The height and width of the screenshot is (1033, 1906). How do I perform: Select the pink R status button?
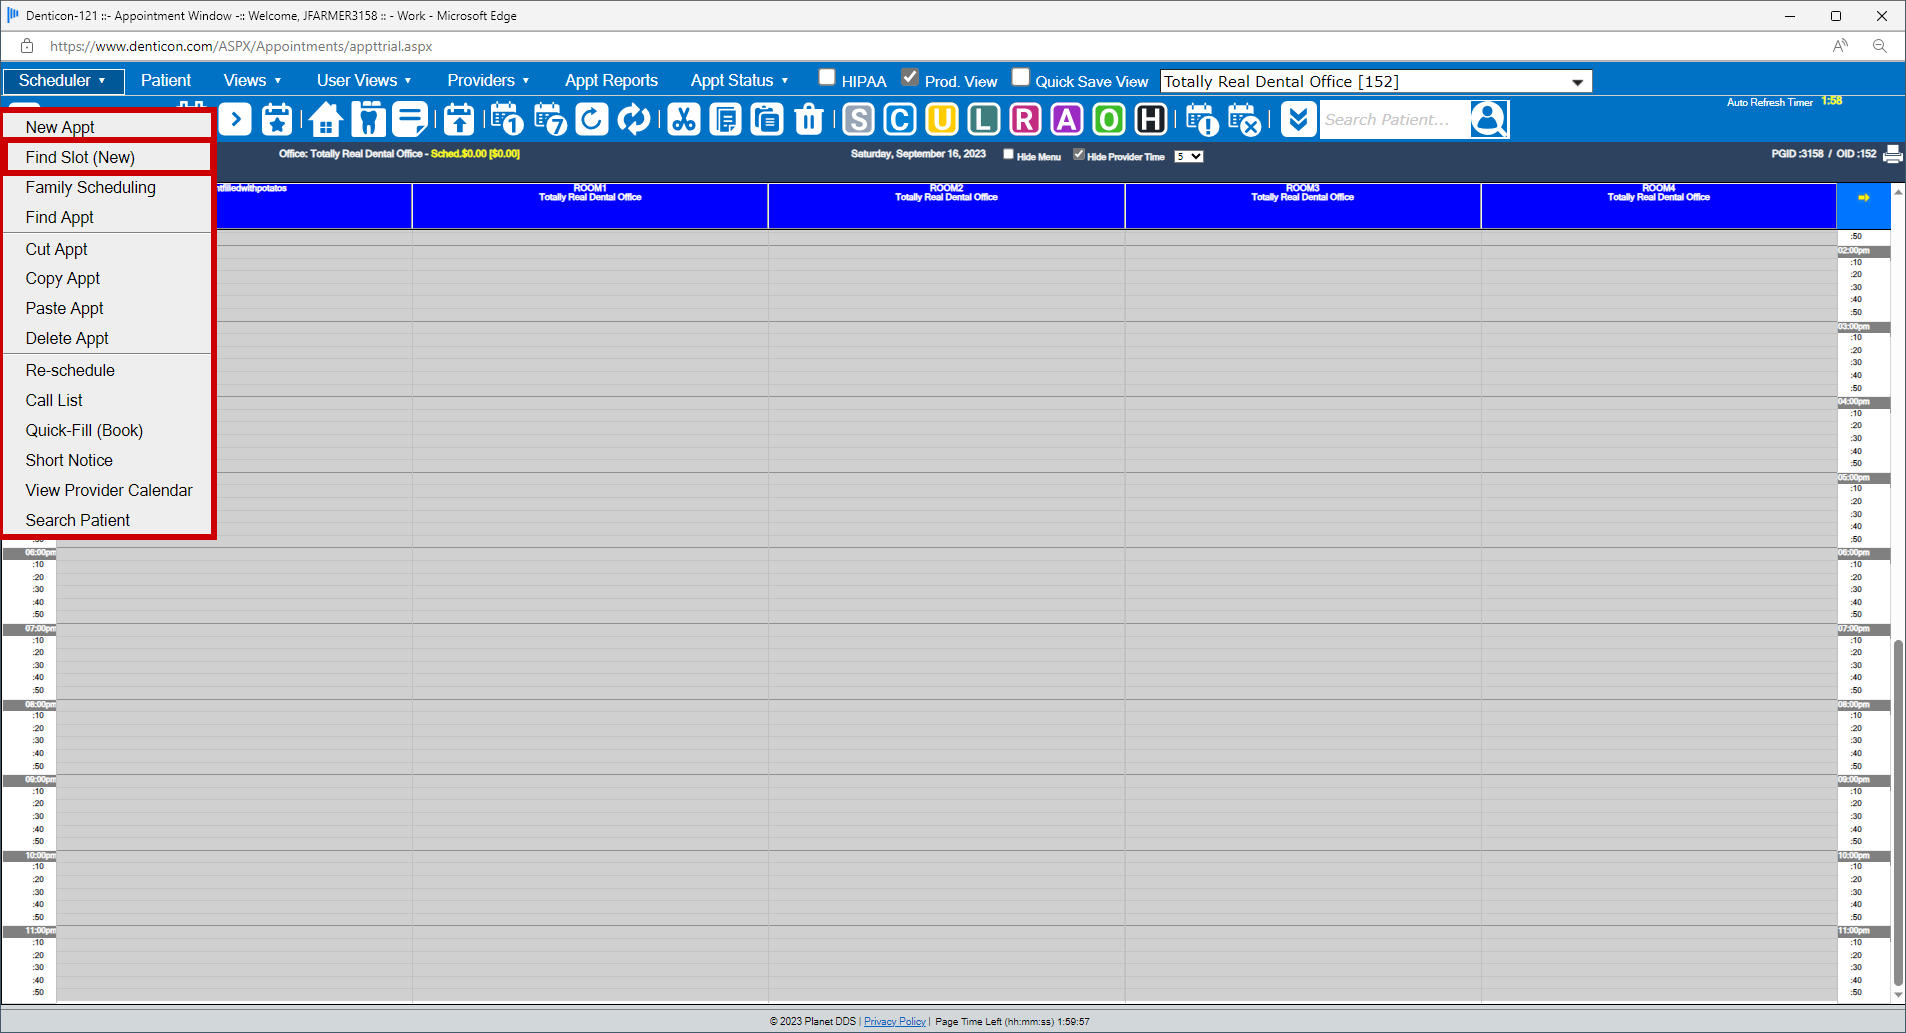[1025, 120]
